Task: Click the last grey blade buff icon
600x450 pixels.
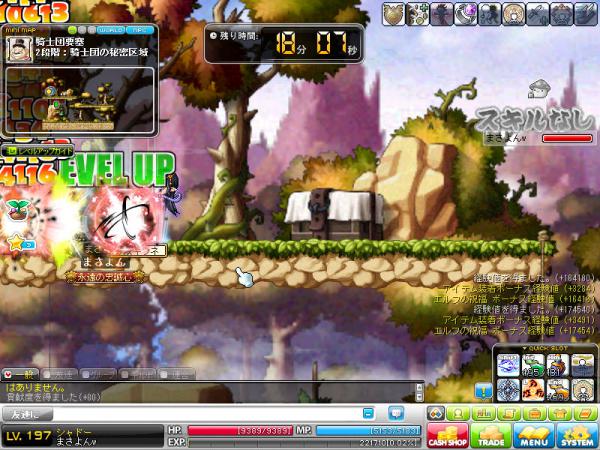Action: click(x=585, y=15)
